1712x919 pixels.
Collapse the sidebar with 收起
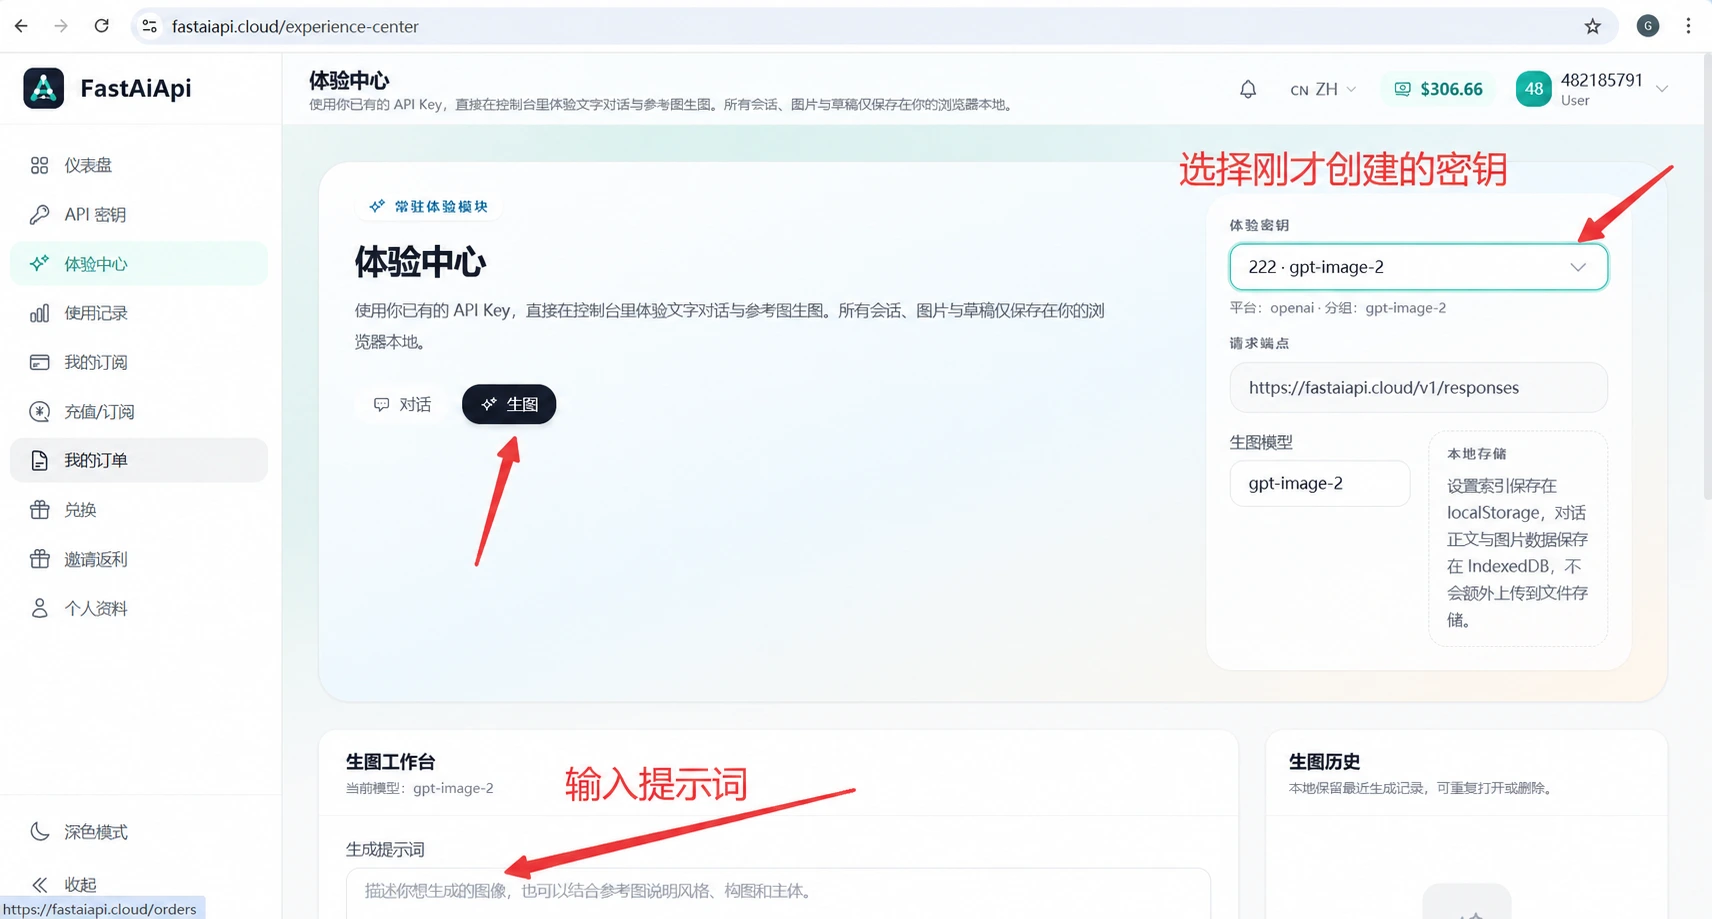point(139,884)
